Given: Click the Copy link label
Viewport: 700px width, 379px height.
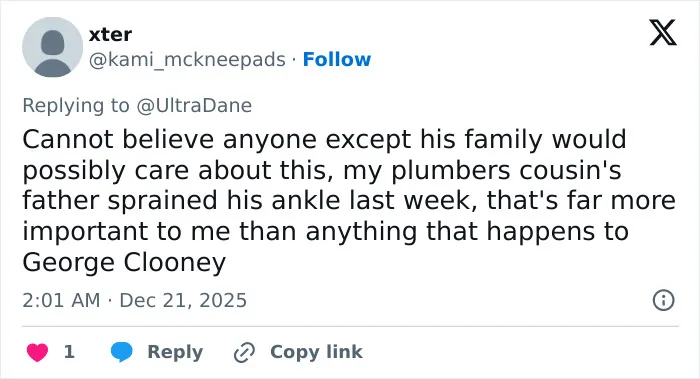Looking at the screenshot, I should (x=316, y=352).
